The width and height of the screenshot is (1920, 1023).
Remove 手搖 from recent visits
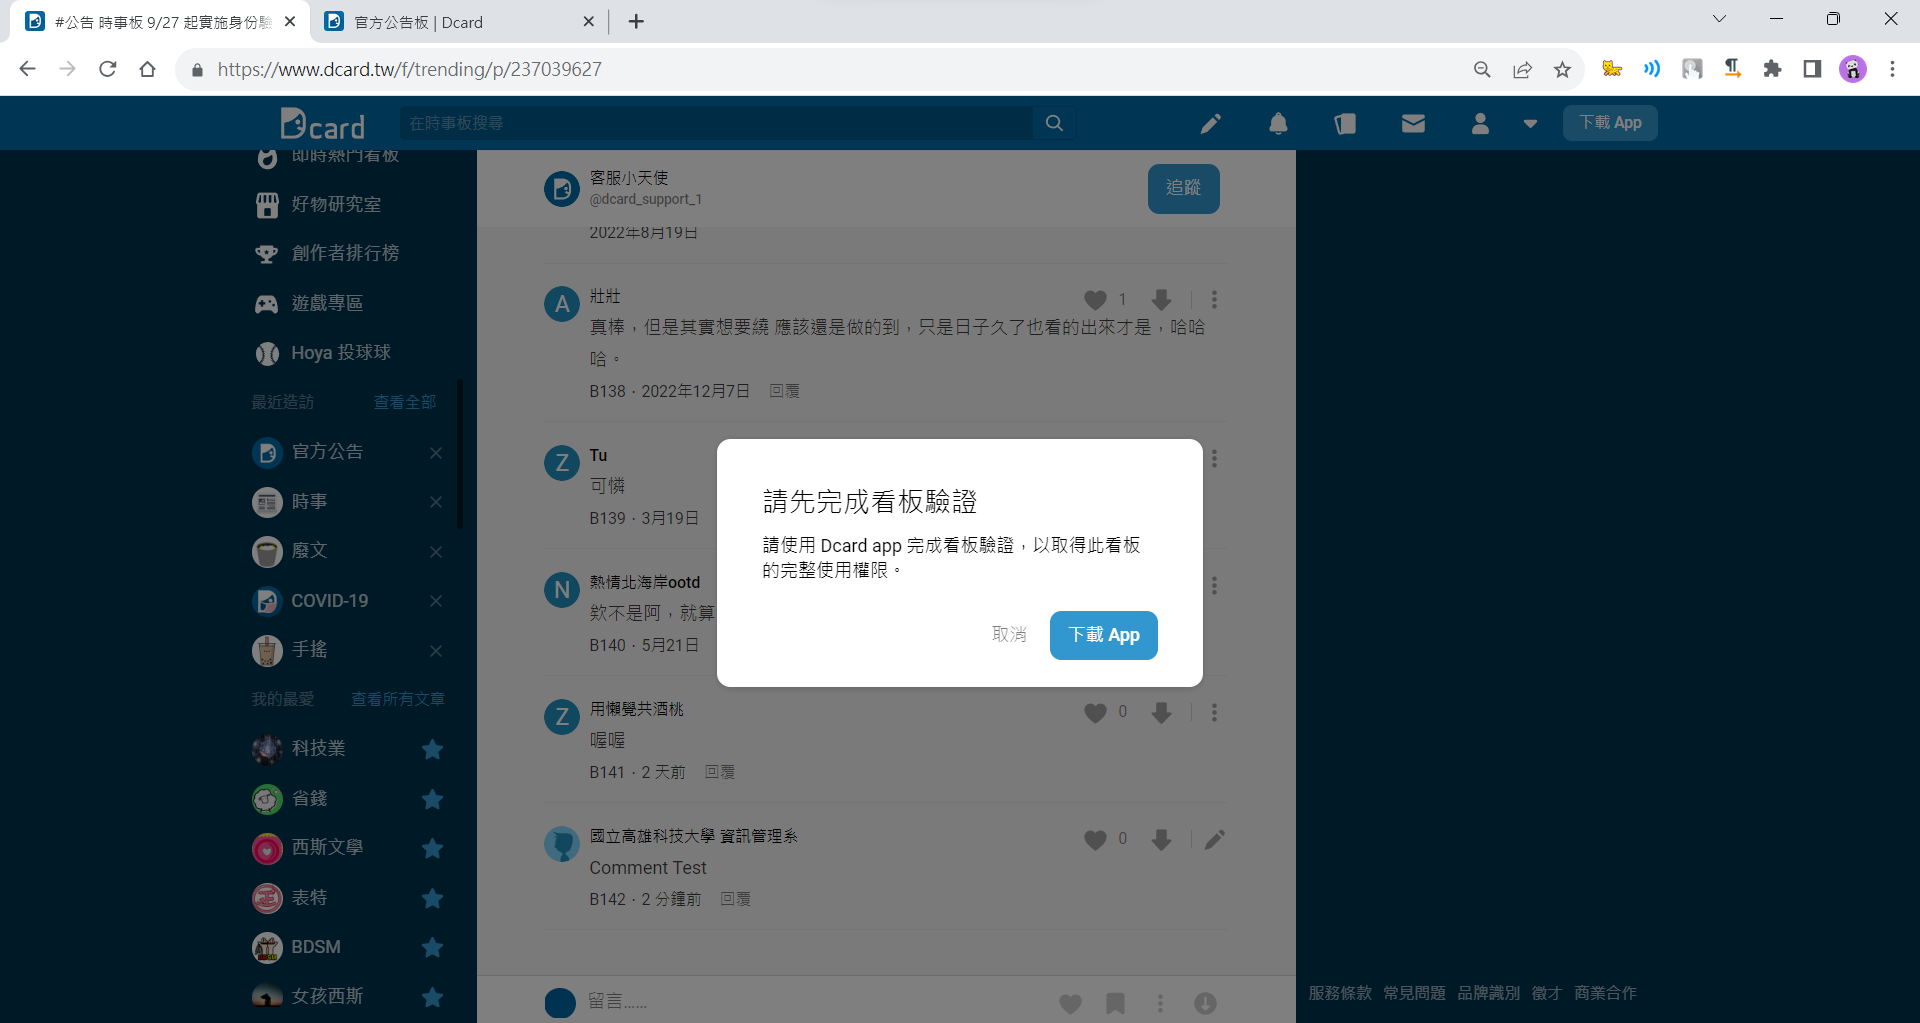pyautogui.click(x=436, y=651)
